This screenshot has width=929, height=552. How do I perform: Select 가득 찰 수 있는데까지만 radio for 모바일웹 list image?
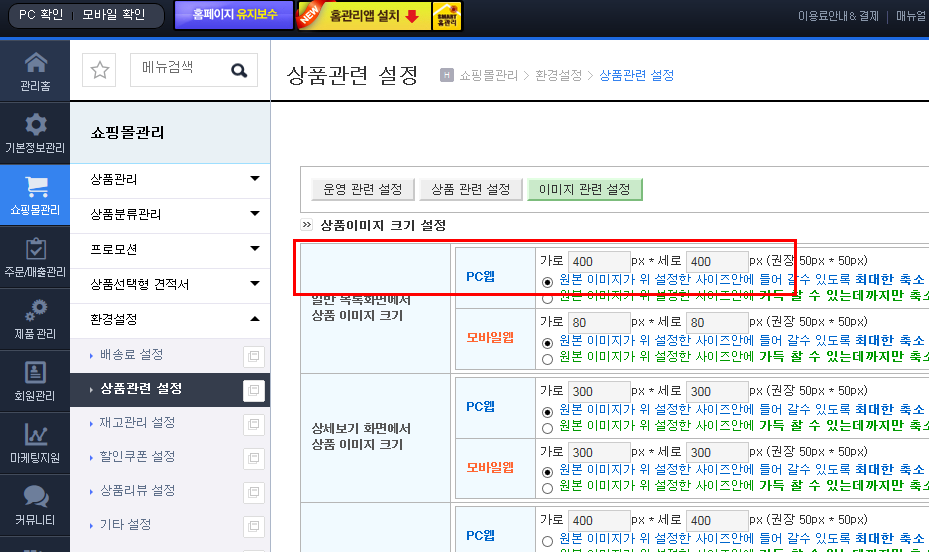tap(547, 359)
